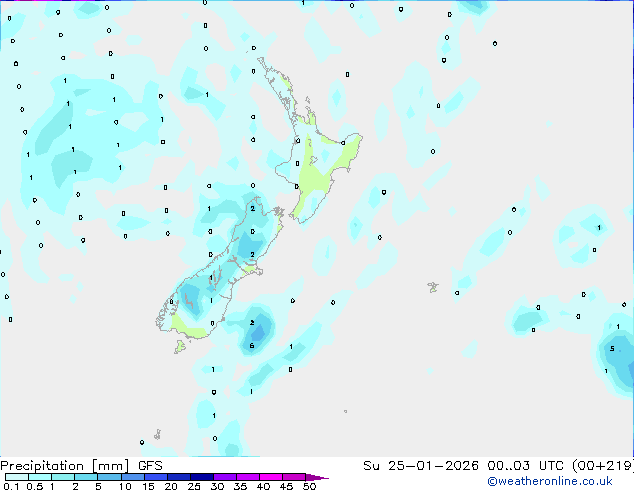This screenshot has height=490, width=634.
Task: Click the '25' legend label
Action: tap(194, 486)
